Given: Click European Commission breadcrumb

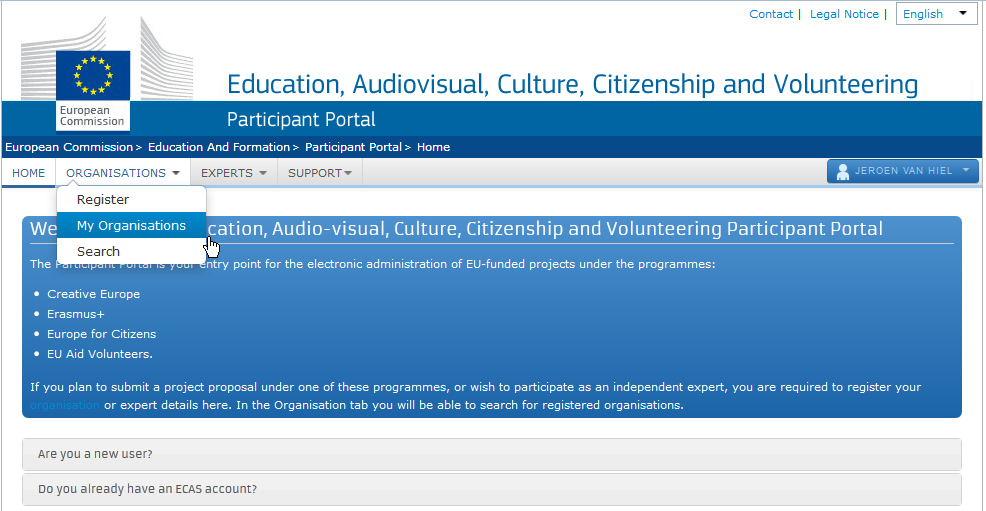Looking at the screenshot, I should tap(69, 147).
